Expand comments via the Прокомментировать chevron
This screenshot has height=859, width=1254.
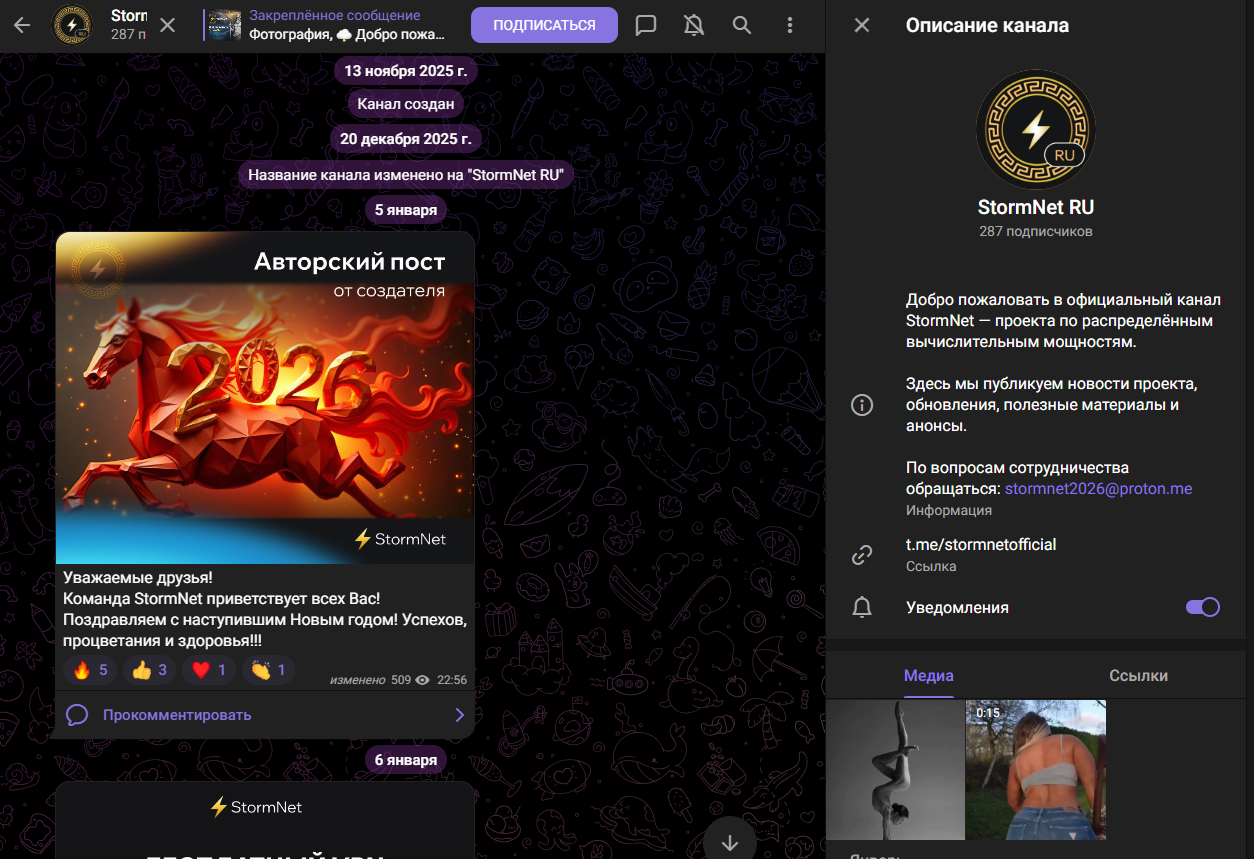click(x=459, y=715)
